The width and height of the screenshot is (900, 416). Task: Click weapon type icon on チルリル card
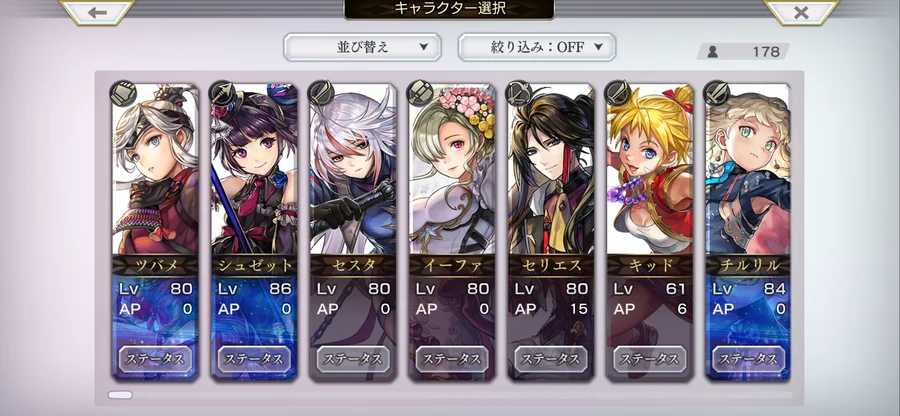[717, 93]
